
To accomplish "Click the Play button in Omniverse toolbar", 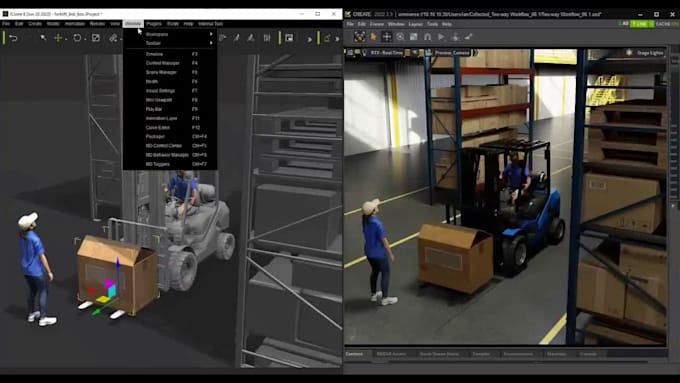I will coord(441,37).
